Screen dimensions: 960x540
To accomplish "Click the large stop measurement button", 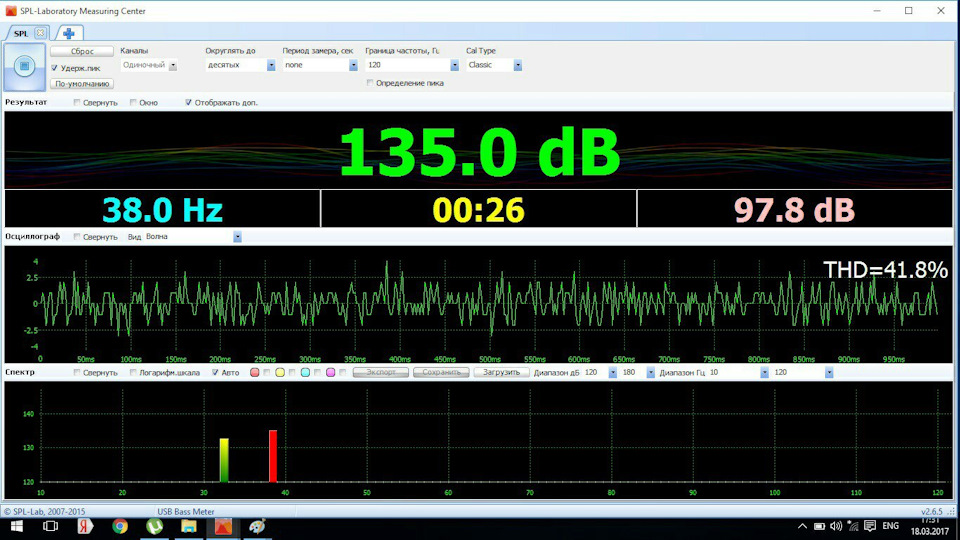I will 23,67.
